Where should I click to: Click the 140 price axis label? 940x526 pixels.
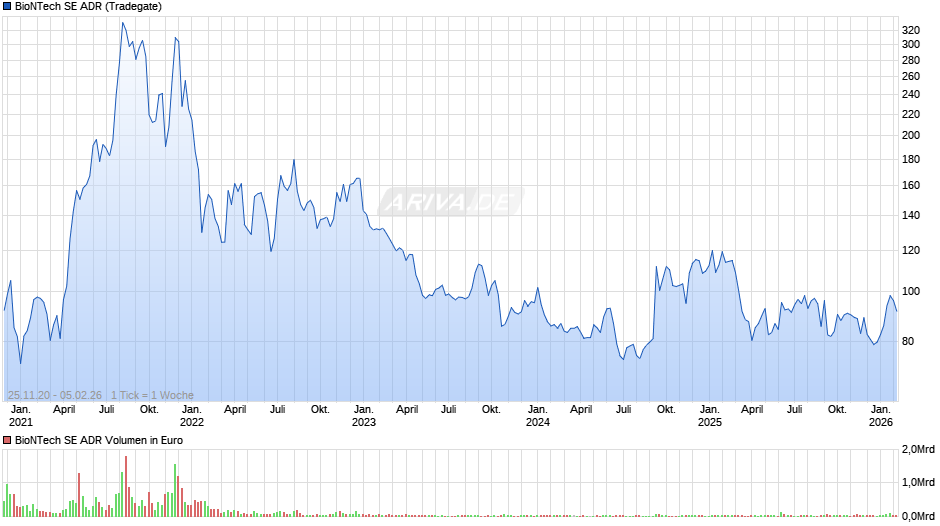[911, 215]
